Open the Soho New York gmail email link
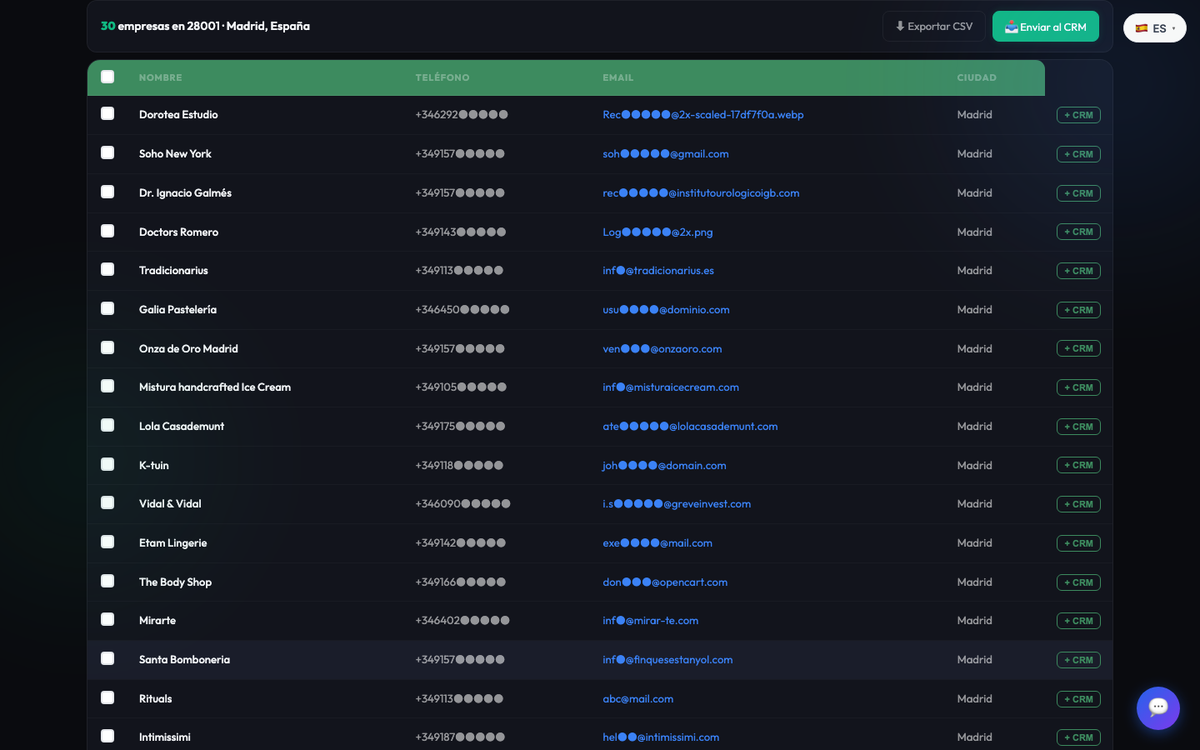The image size is (1200, 750). 665,154
